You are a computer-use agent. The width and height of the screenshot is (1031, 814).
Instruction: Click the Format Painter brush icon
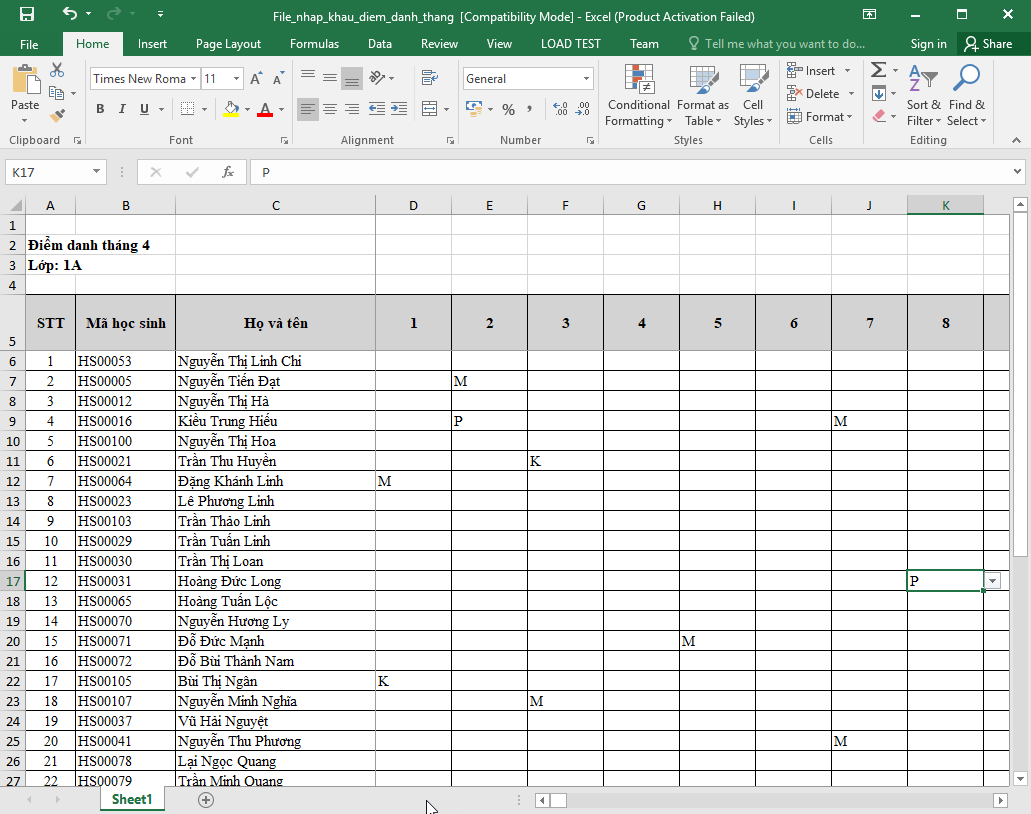[57, 116]
